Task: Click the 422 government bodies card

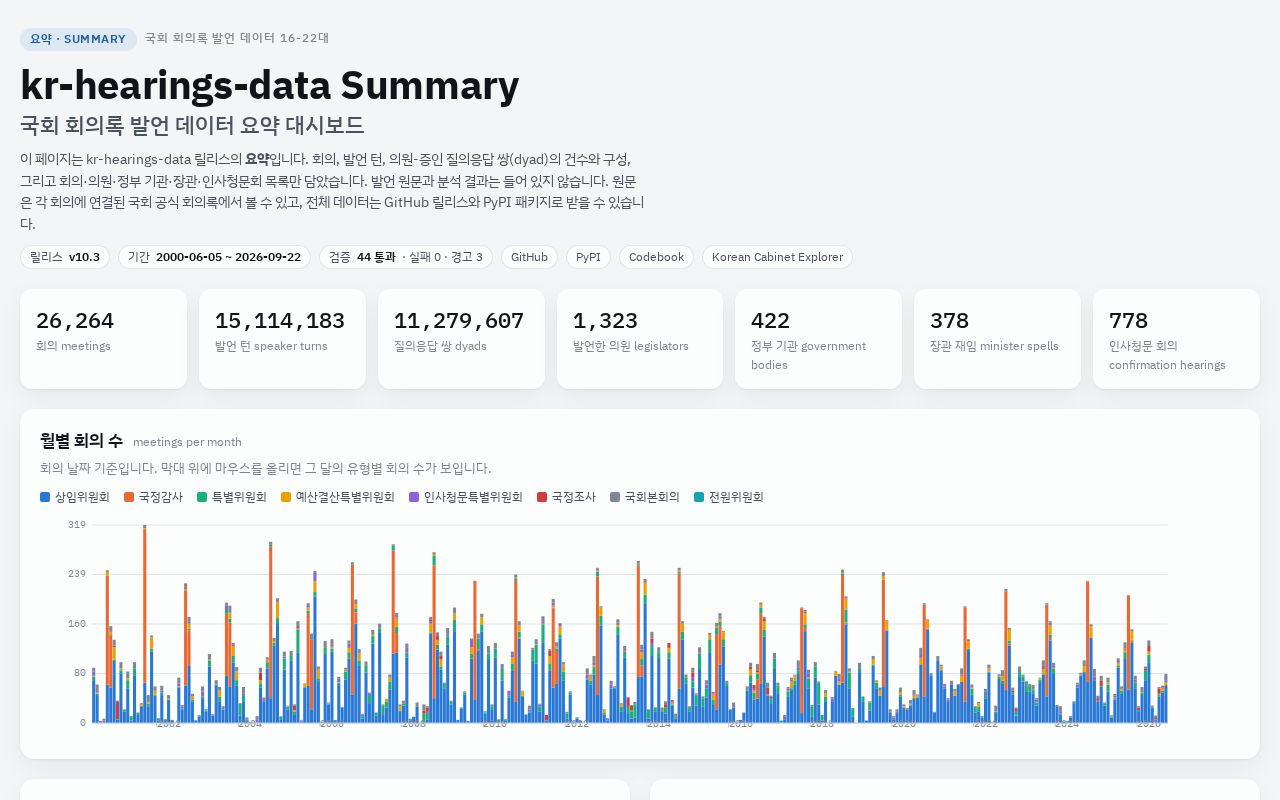Action: click(818, 339)
